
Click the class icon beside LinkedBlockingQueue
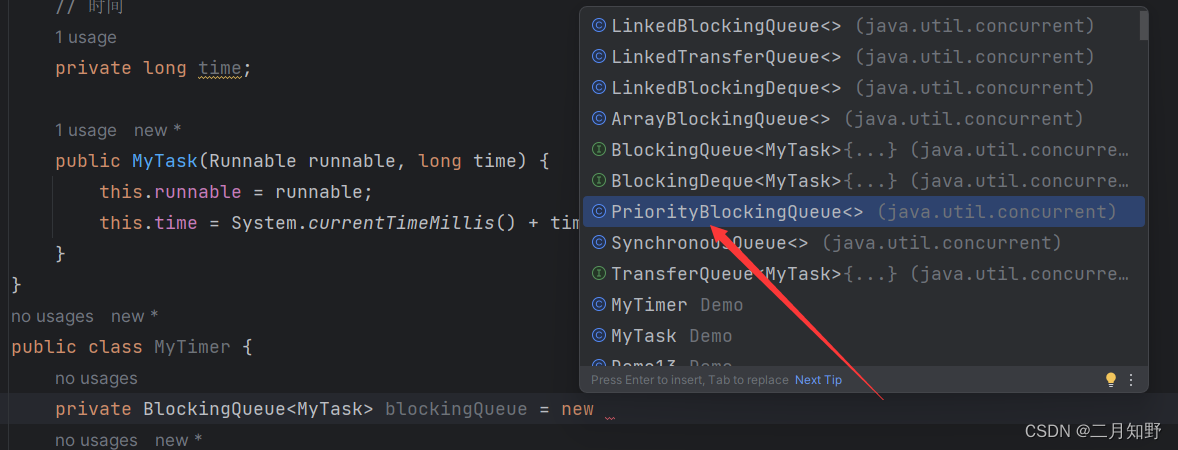pyautogui.click(x=598, y=26)
